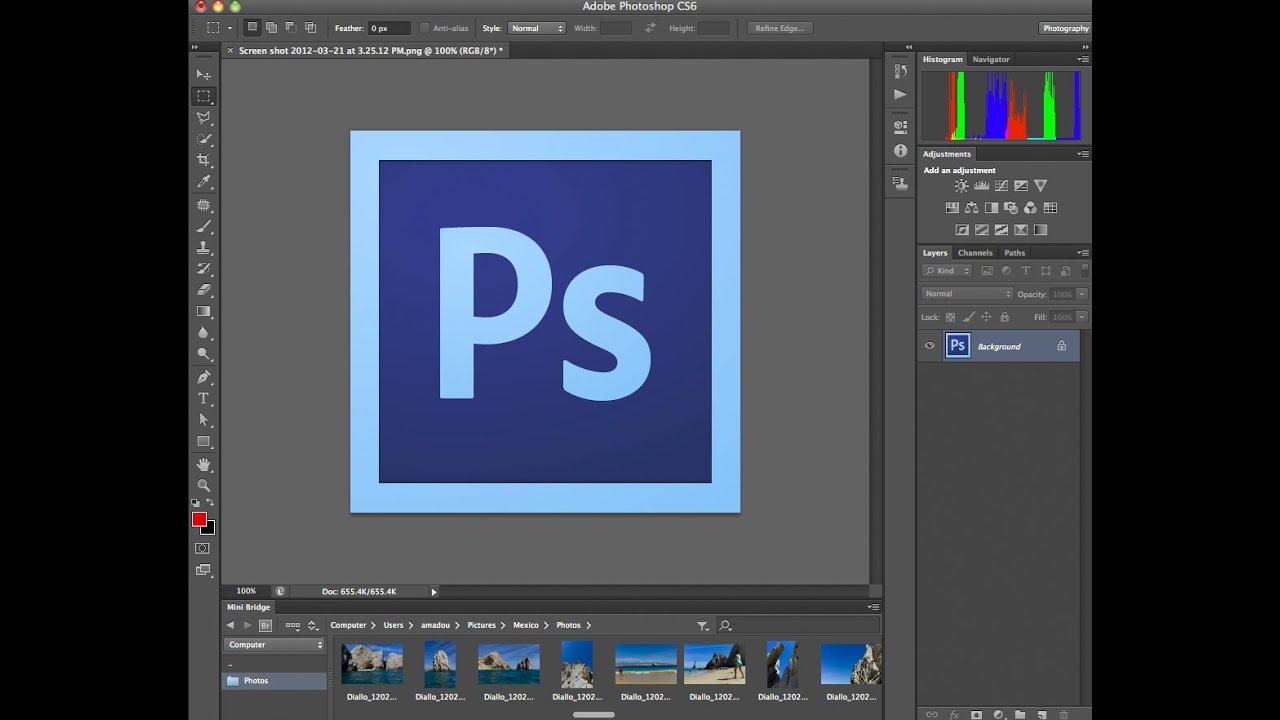The width and height of the screenshot is (1280, 720).
Task: Open the Opacity slider dropdown arrow
Action: coord(1081,294)
